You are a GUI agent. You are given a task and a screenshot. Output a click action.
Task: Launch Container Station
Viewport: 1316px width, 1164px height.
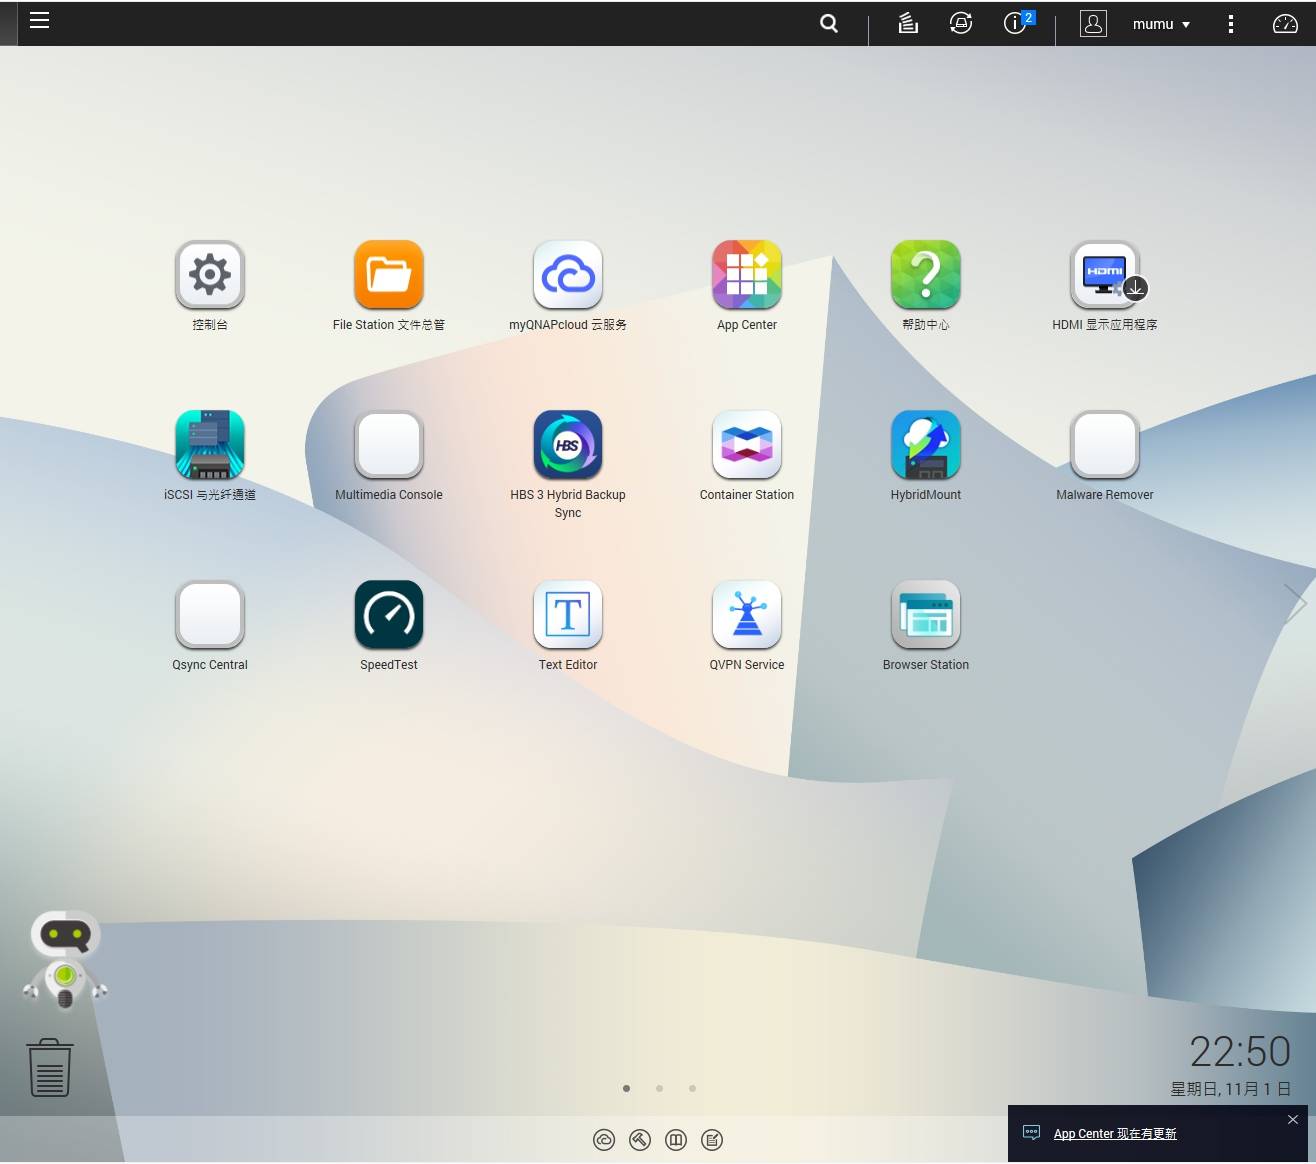pos(746,445)
